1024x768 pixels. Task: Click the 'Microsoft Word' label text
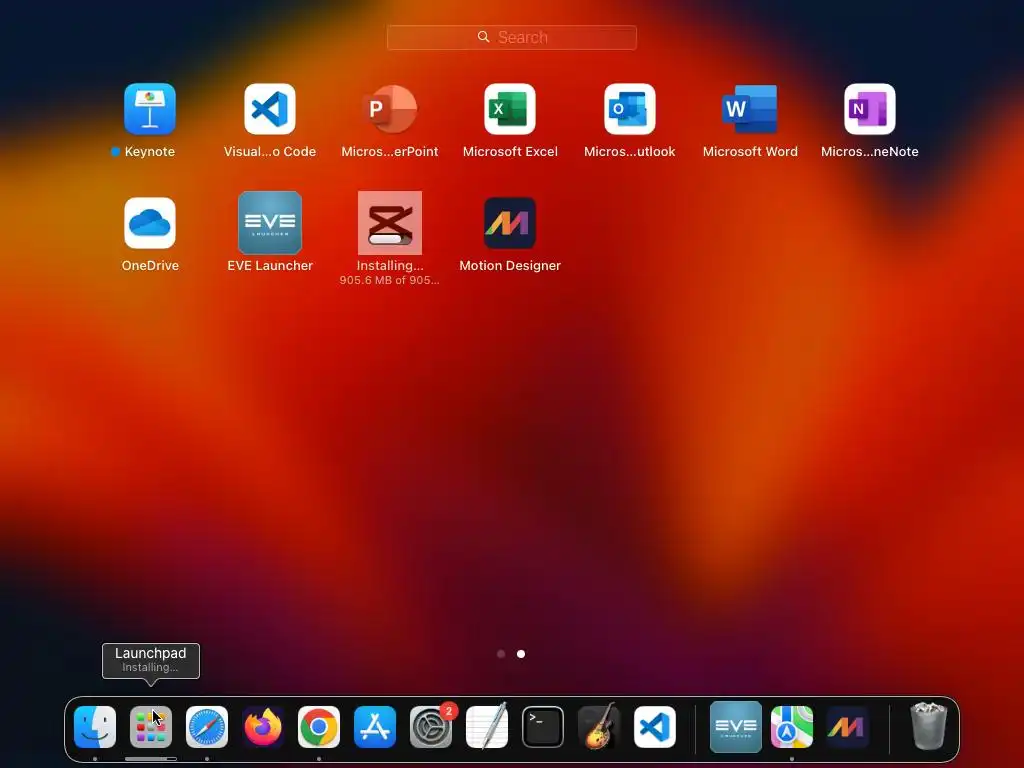pos(750,152)
